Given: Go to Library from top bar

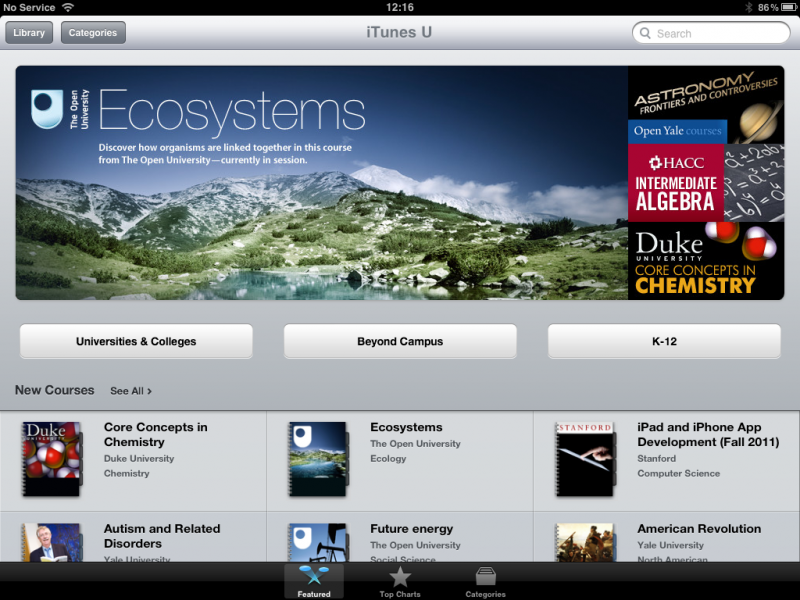Looking at the screenshot, I should tap(29, 33).
